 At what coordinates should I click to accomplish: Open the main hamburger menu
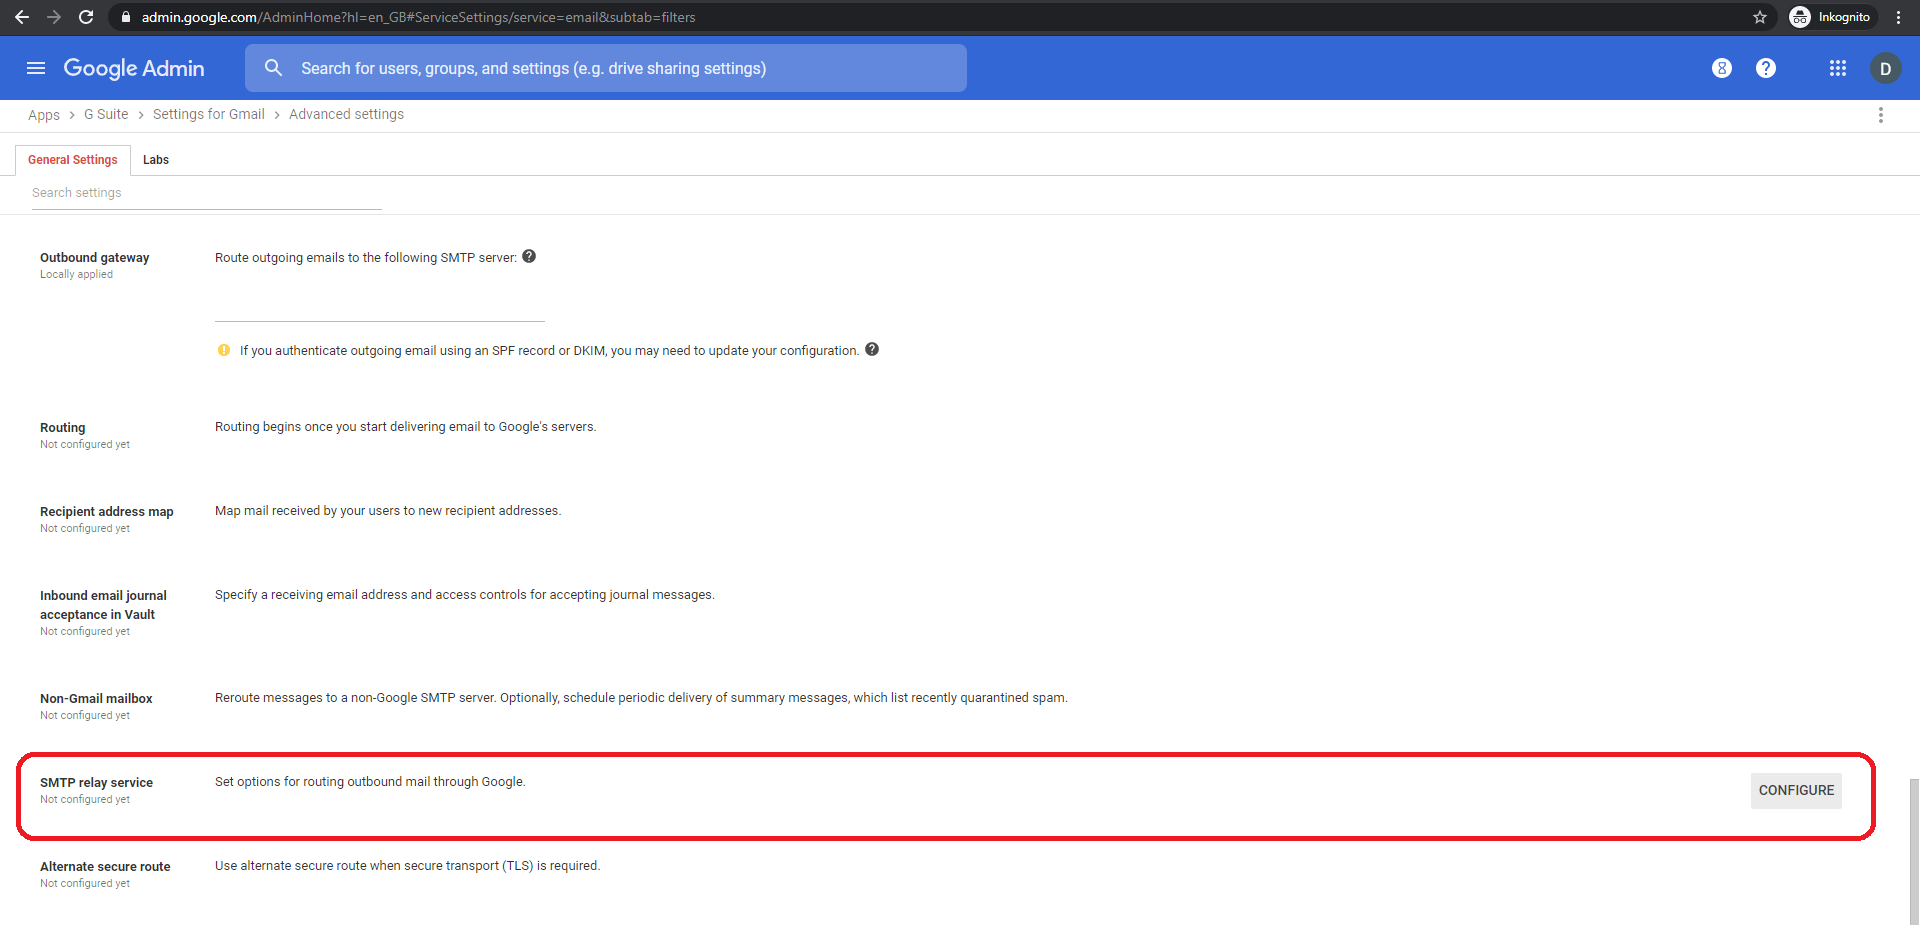pos(36,68)
